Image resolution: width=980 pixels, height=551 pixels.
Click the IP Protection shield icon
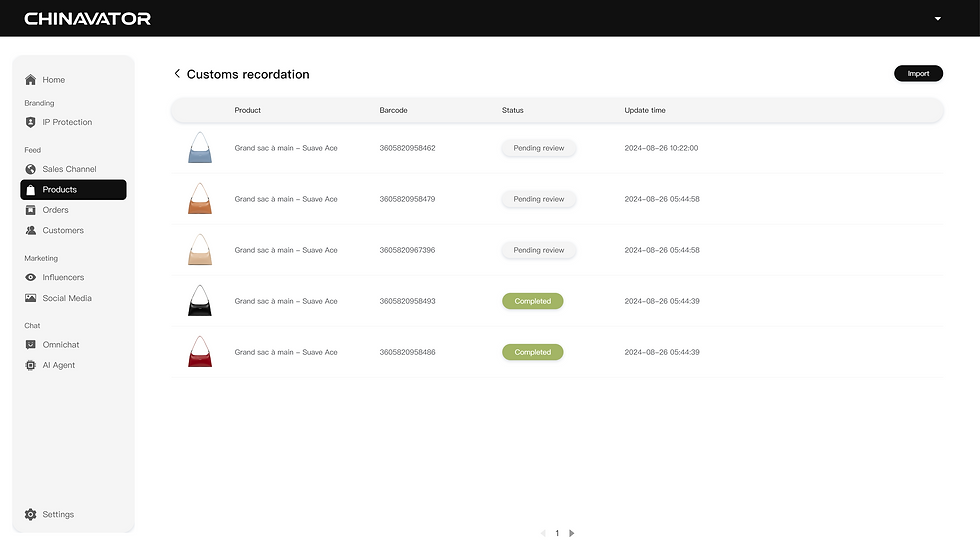point(30,122)
